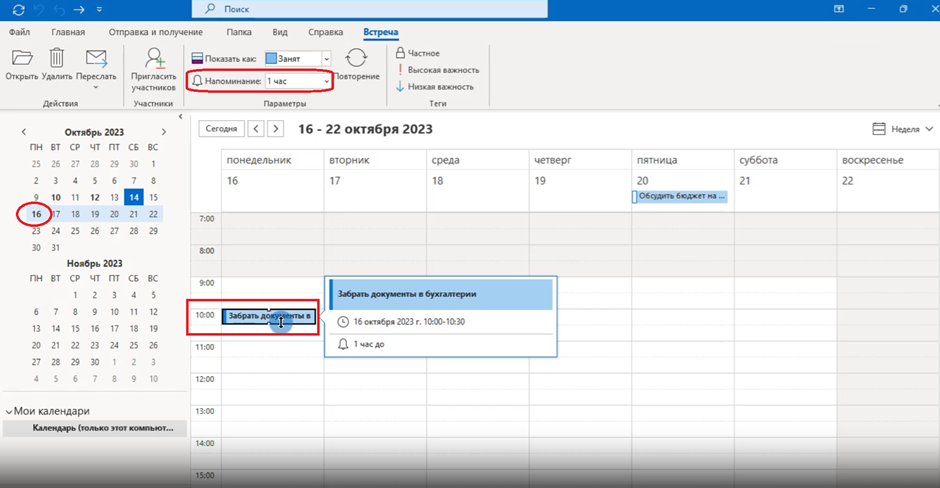Viewport: 940px width, 488px height.
Task: Open the Show As status dropdown
Action: click(x=326, y=59)
